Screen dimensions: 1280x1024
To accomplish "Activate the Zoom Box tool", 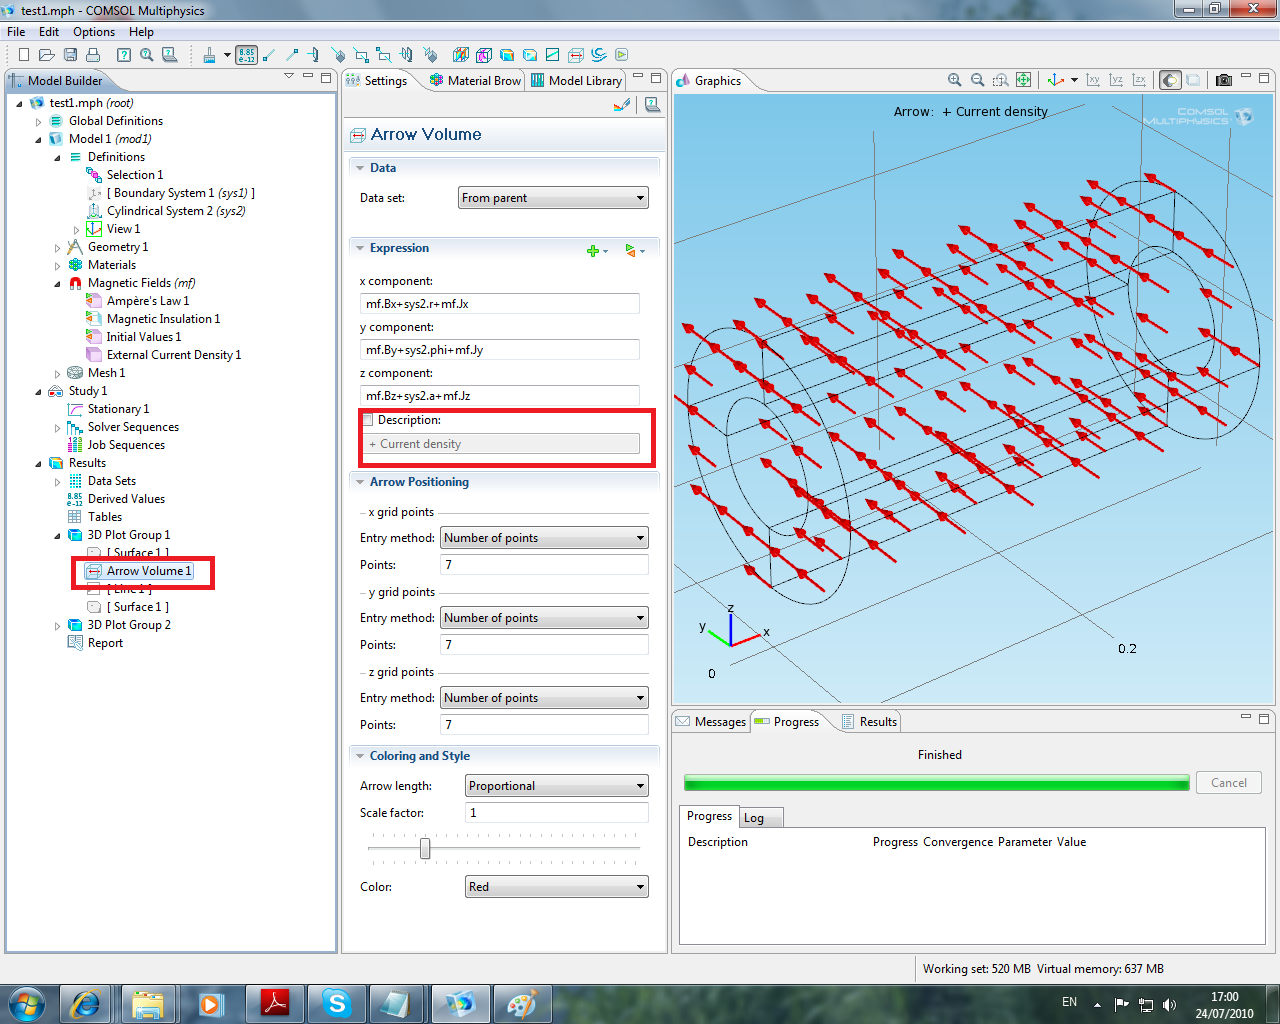I will click(x=1001, y=80).
